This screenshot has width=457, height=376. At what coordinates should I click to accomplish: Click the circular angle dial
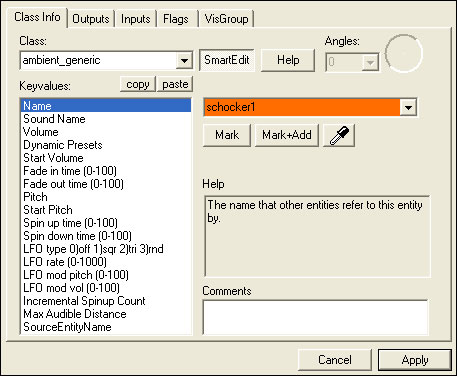[x=404, y=53]
